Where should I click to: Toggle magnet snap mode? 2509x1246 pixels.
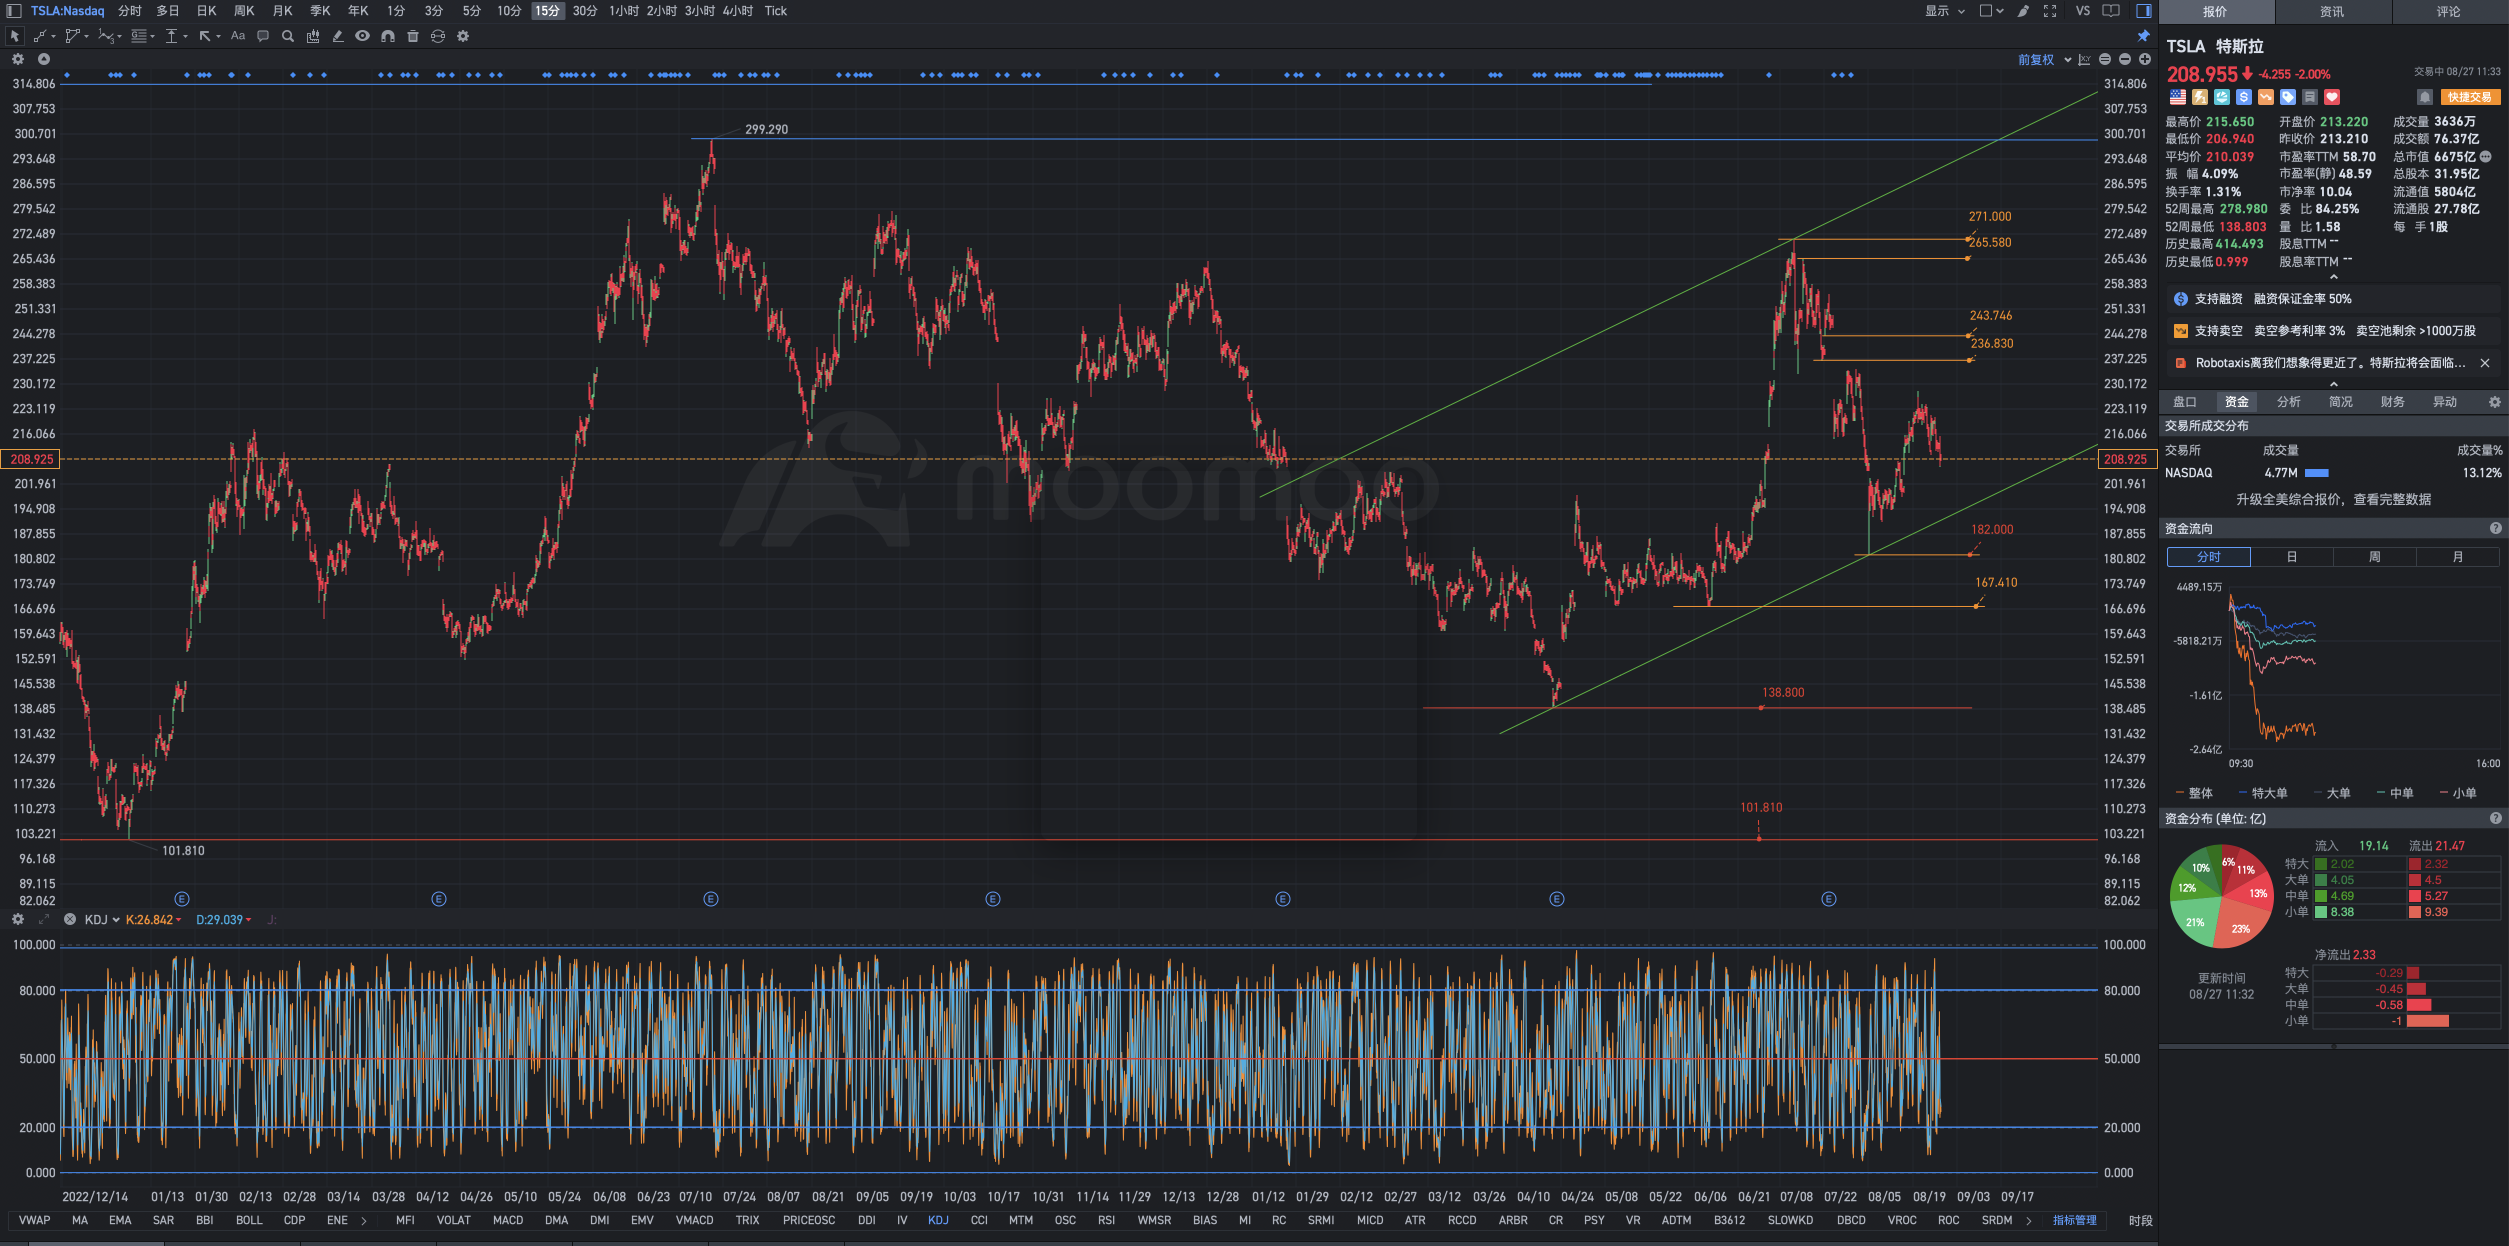388,36
